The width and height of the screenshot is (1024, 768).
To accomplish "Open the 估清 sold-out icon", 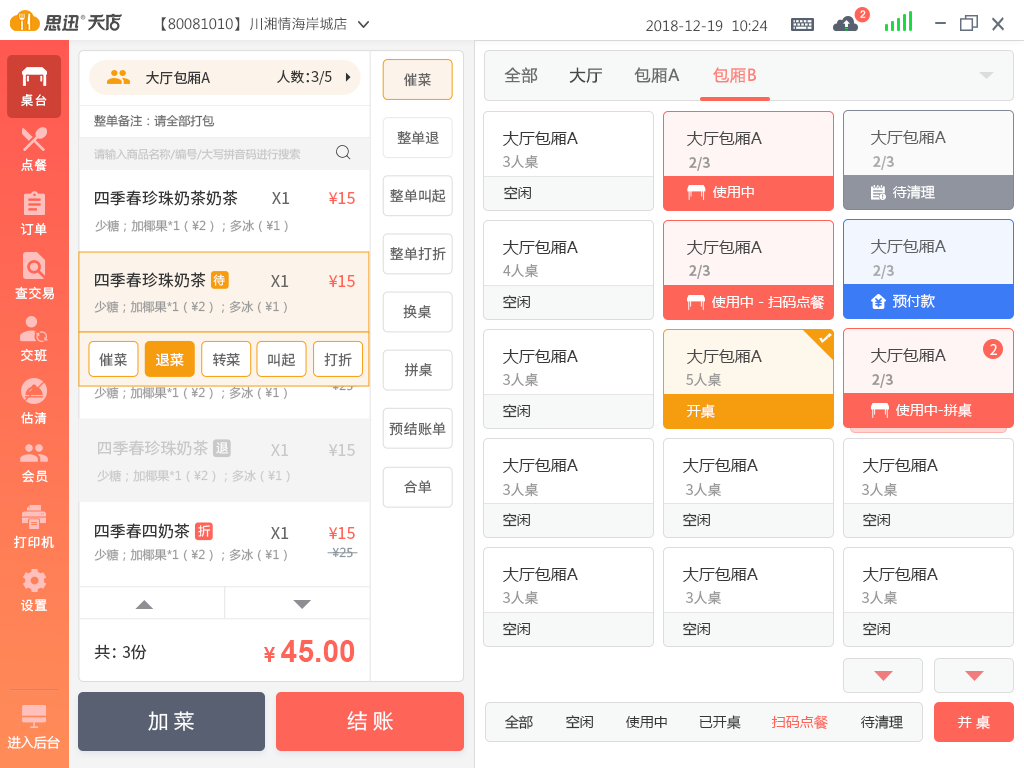I will (x=34, y=402).
